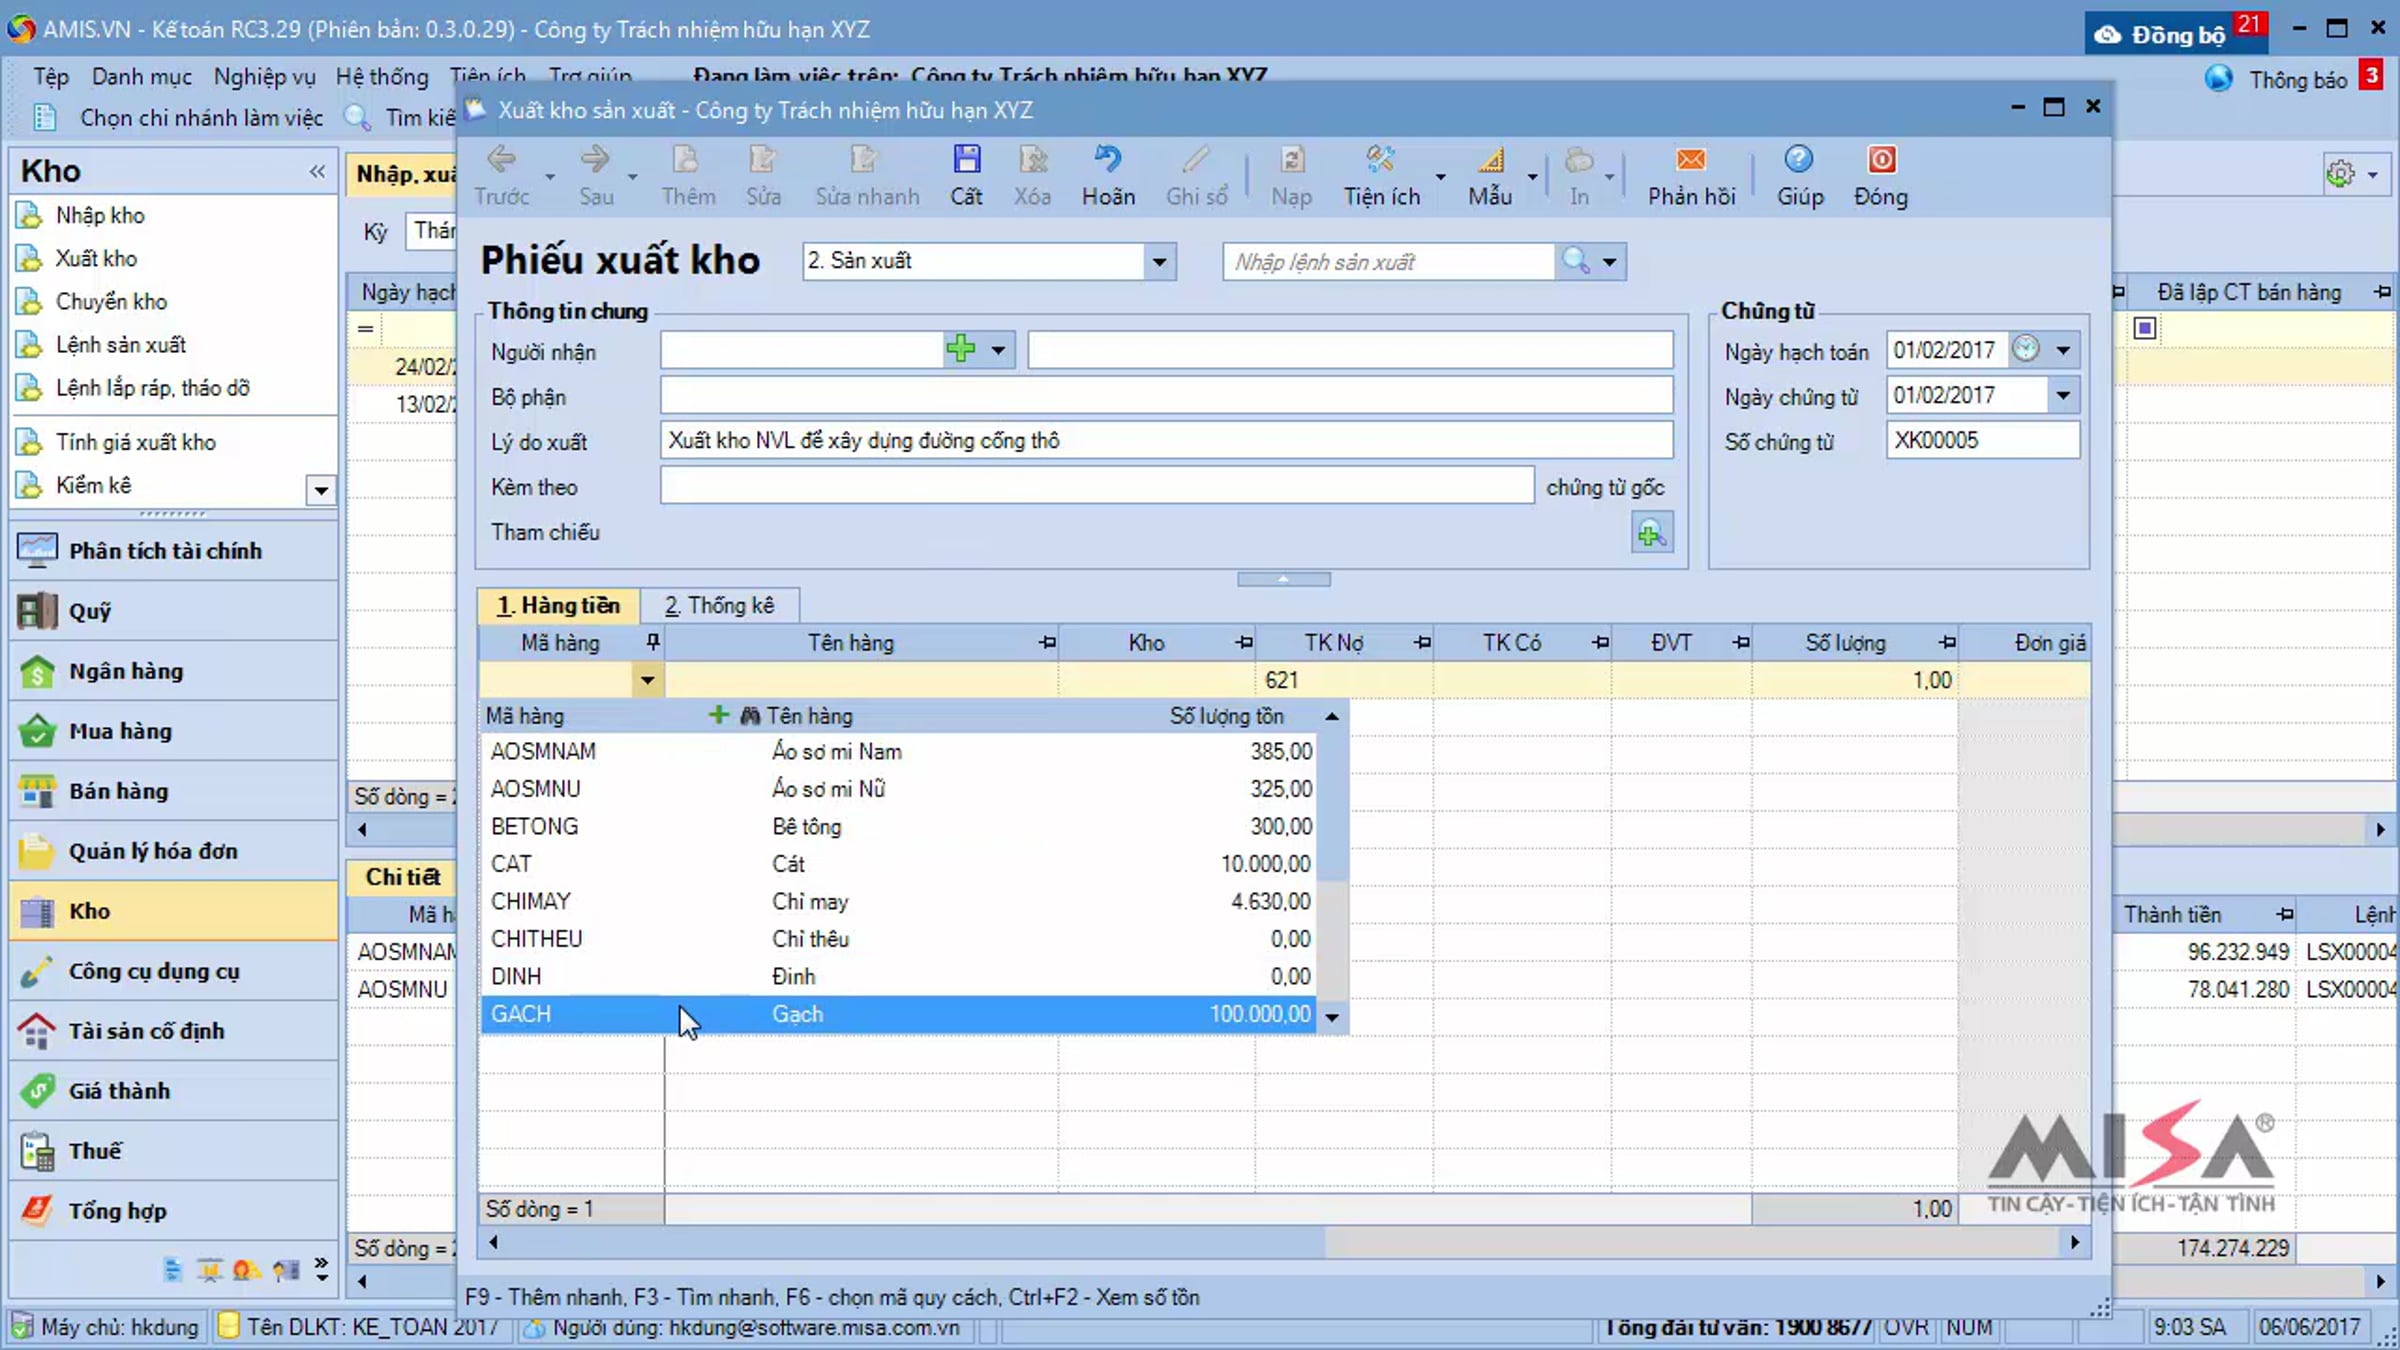Expand production order search options arrow
Screen dimensions: 2400x1350
pos(1609,262)
